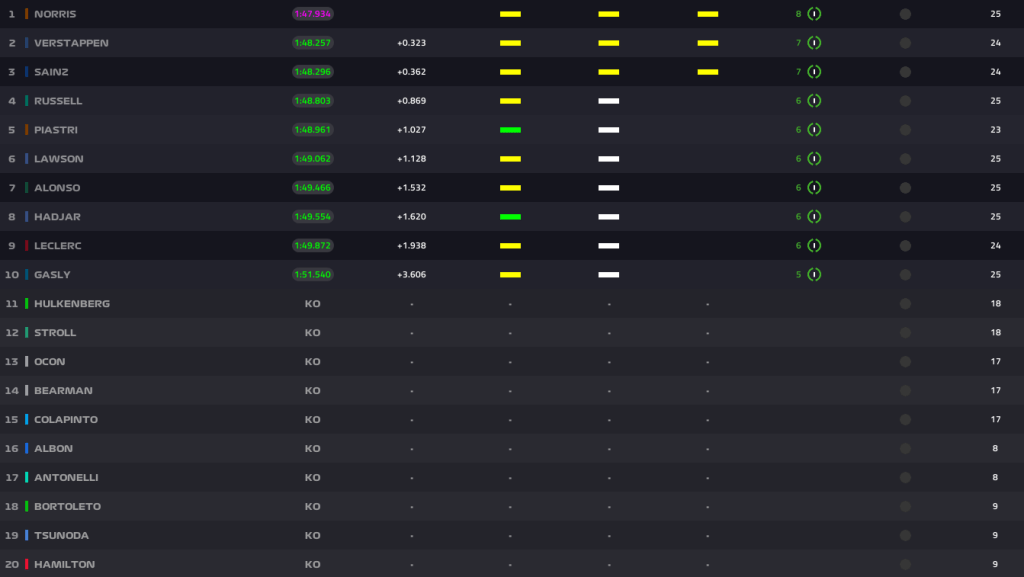Click the grey status dot in Sainz's row
The height and width of the screenshot is (577, 1024).
pos(905,72)
